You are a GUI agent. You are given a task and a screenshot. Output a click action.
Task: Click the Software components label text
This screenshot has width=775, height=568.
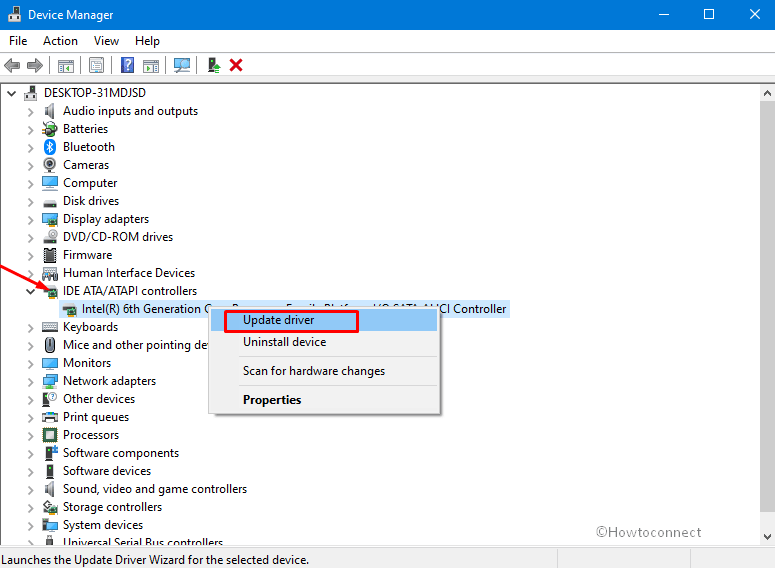(x=121, y=453)
